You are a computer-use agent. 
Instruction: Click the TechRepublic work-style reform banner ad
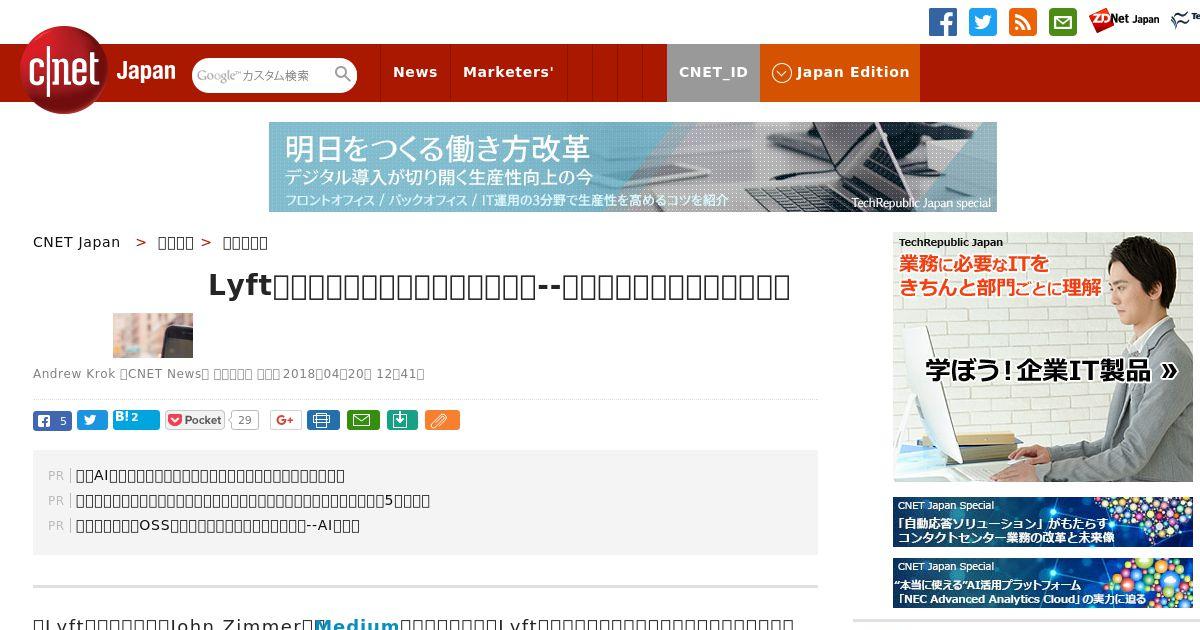pos(633,167)
